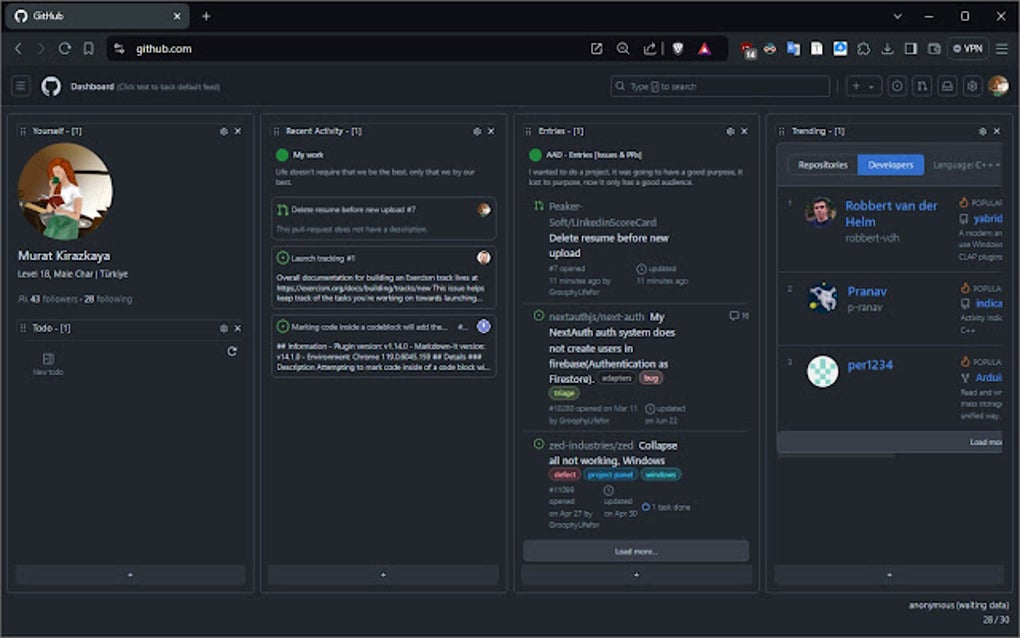1020x638 pixels.
Task: Click the create new (+) icon in header
Action: [857, 86]
